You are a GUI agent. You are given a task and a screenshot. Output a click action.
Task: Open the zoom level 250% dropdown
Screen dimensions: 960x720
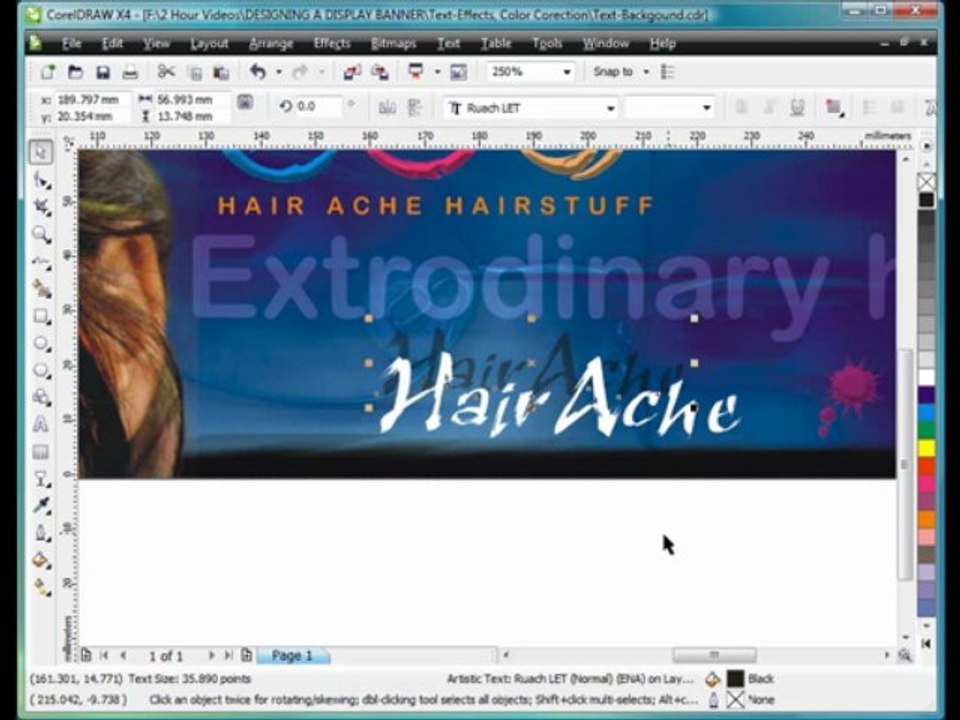pyautogui.click(x=567, y=72)
